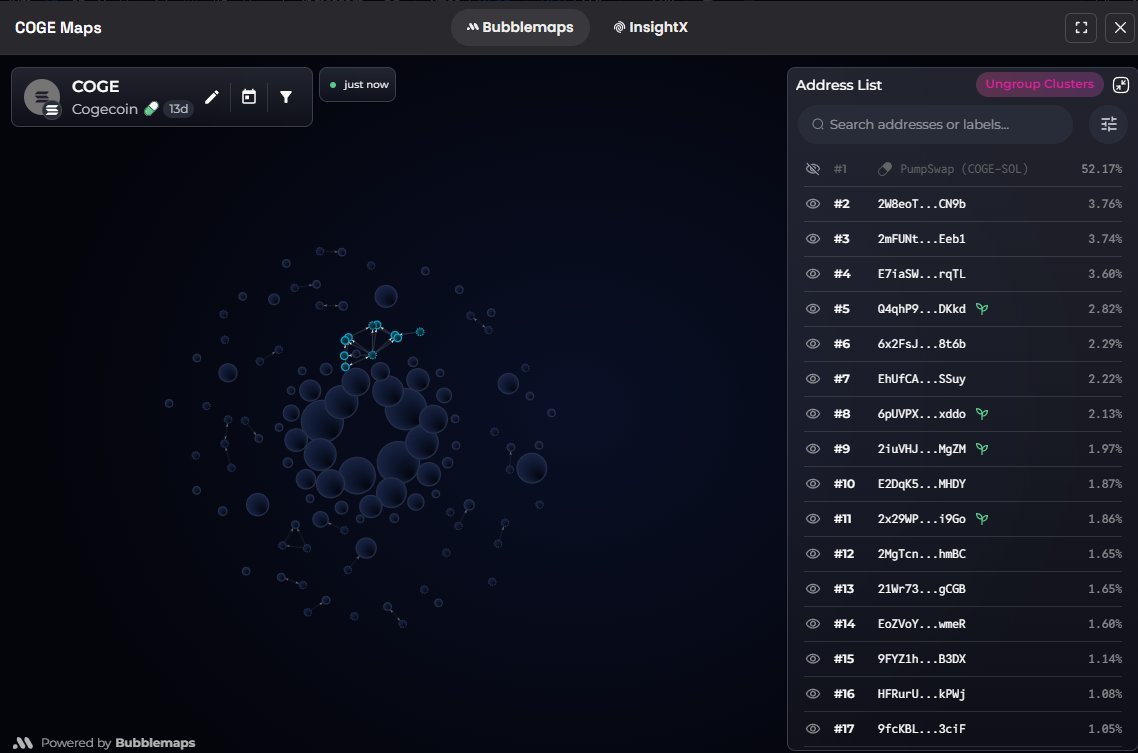Screen dimensions: 1138x753
Task: Select address 6x2FsJ...8t6b in list
Action: point(922,344)
